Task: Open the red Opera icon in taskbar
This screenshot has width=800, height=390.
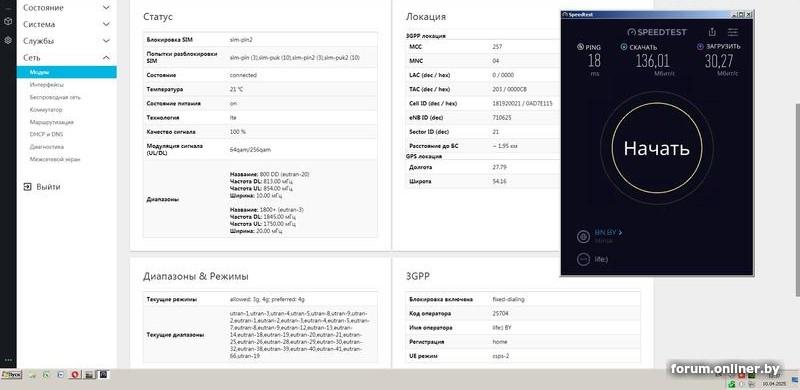Action: (75, 374)
